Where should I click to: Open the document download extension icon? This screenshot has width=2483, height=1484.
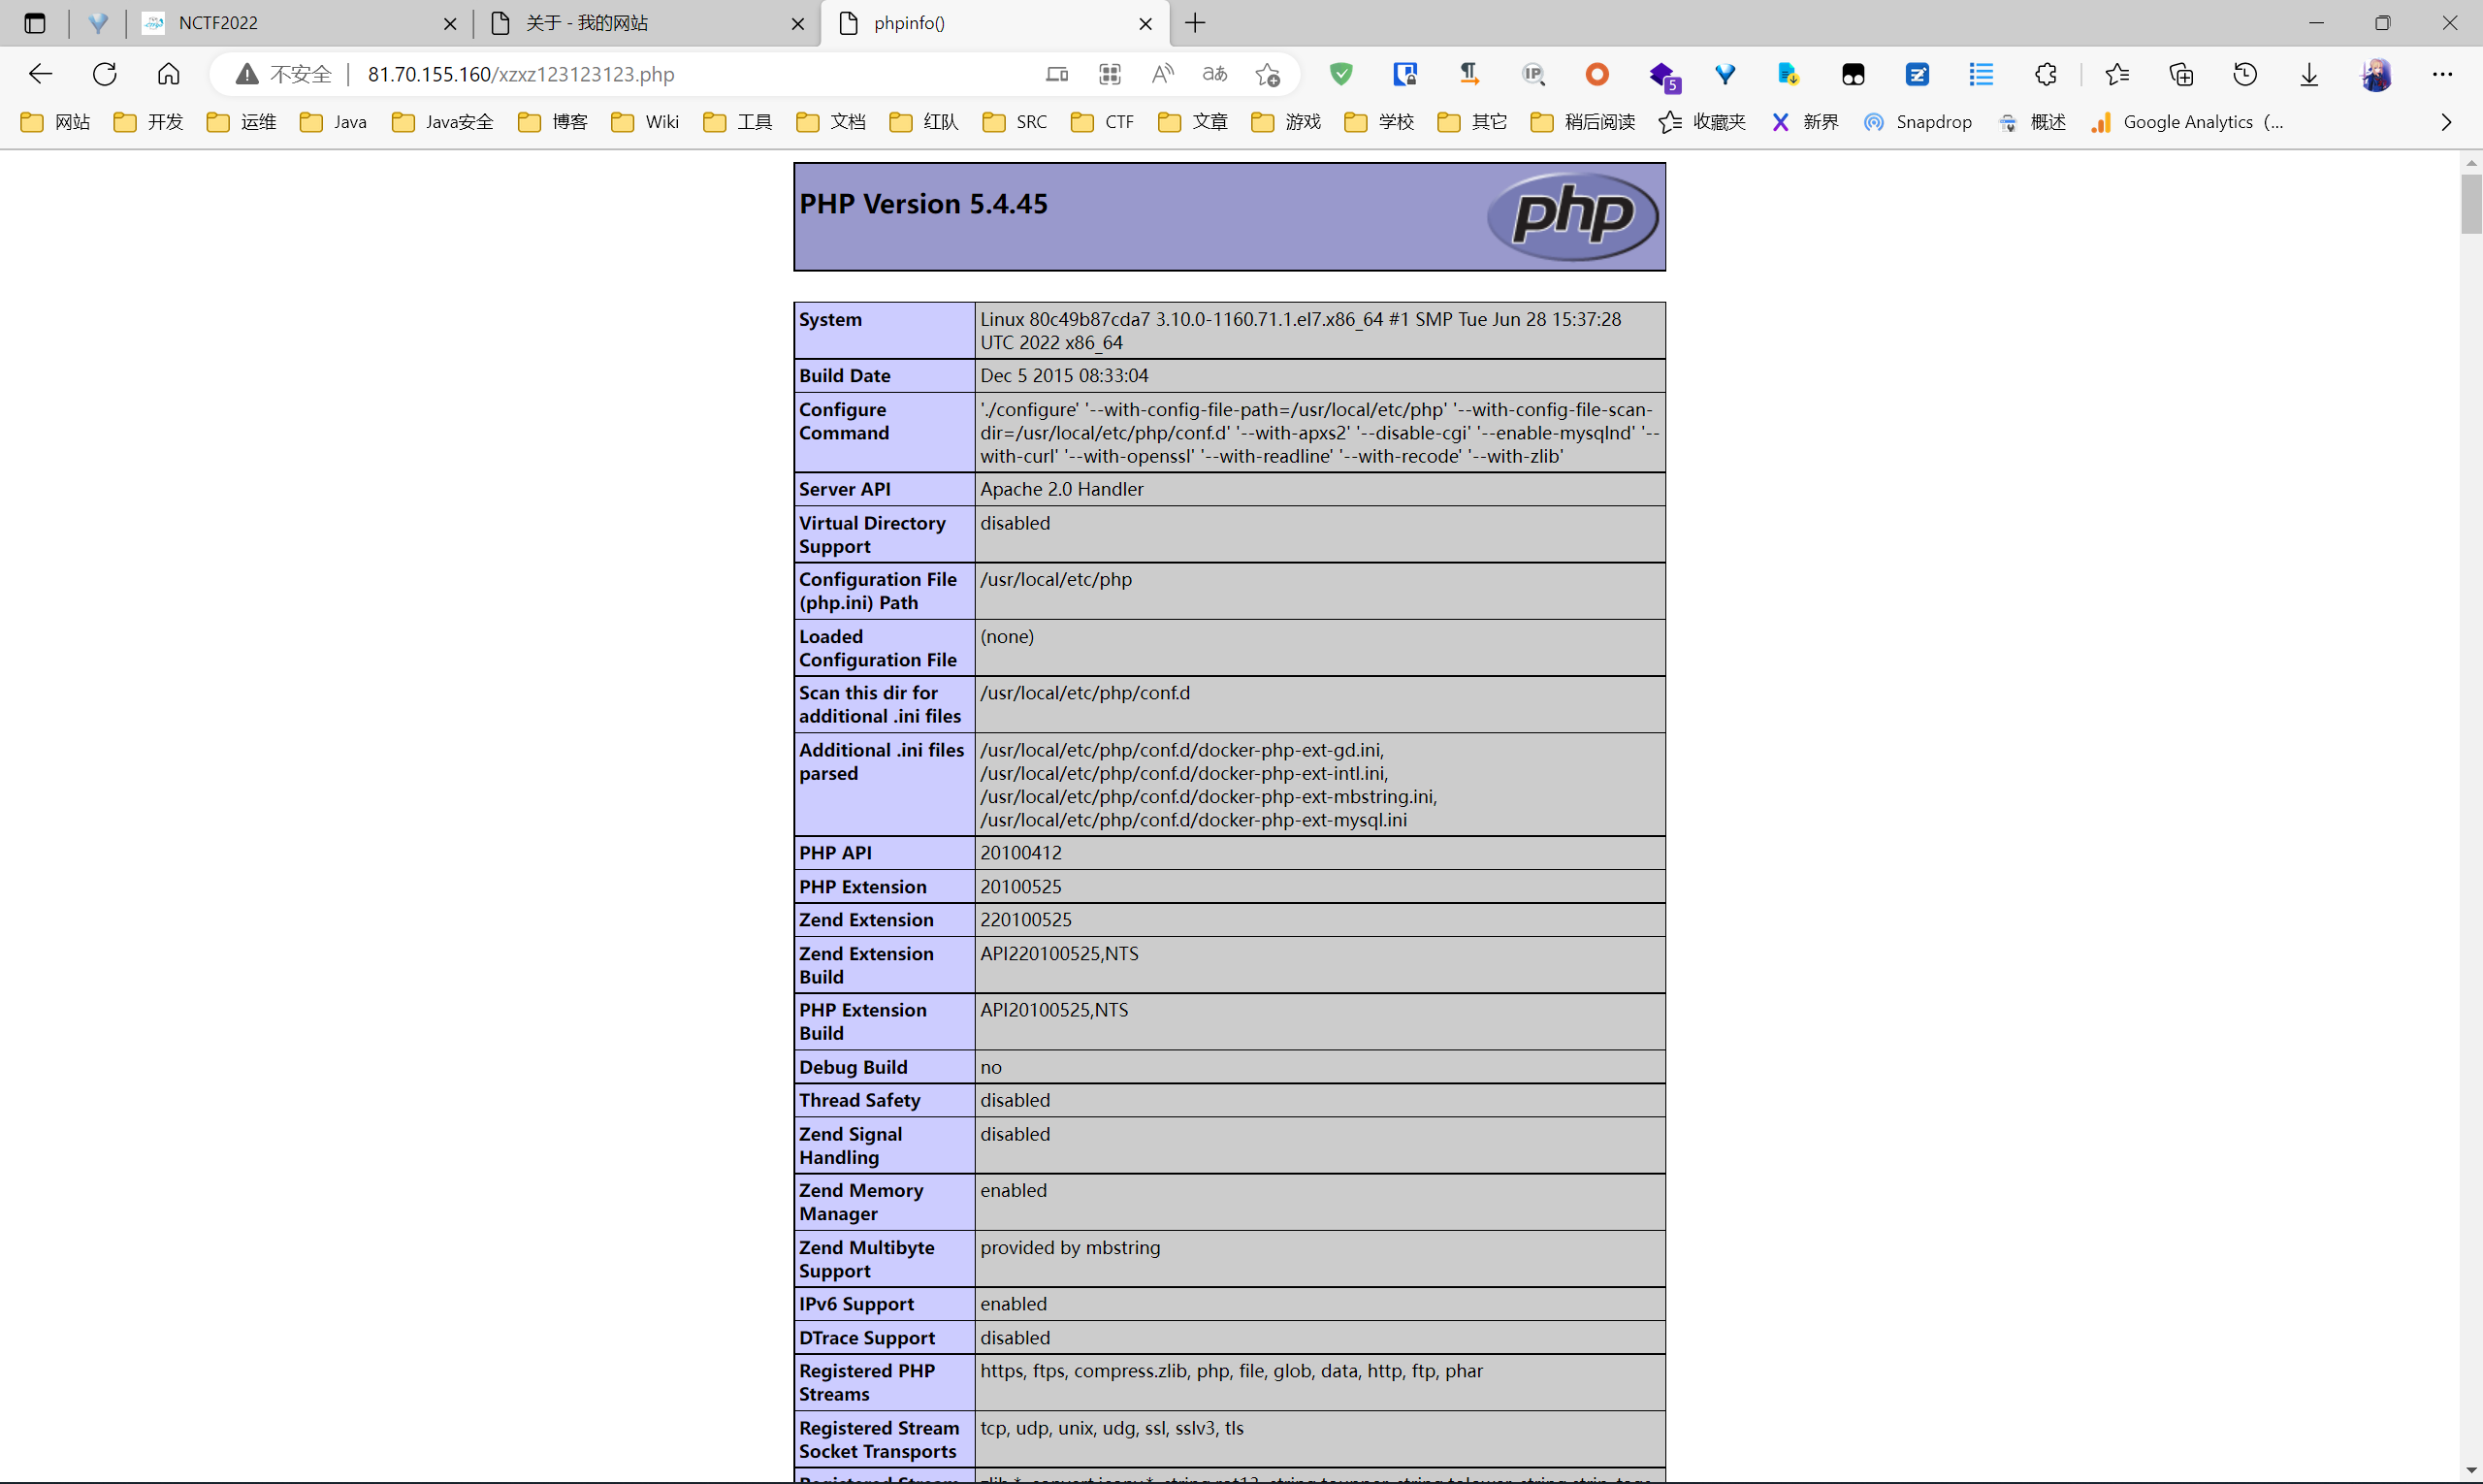(1789, 74)
